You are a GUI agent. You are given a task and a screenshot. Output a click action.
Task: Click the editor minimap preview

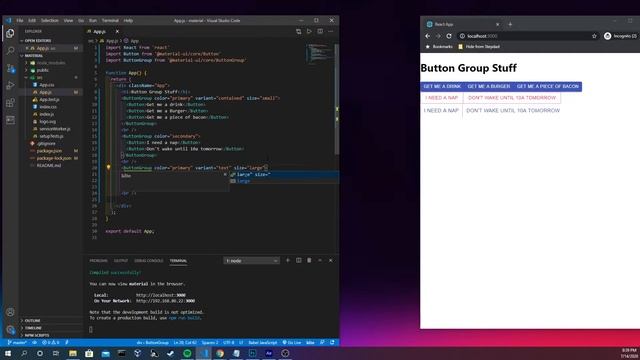coord(319,53)
